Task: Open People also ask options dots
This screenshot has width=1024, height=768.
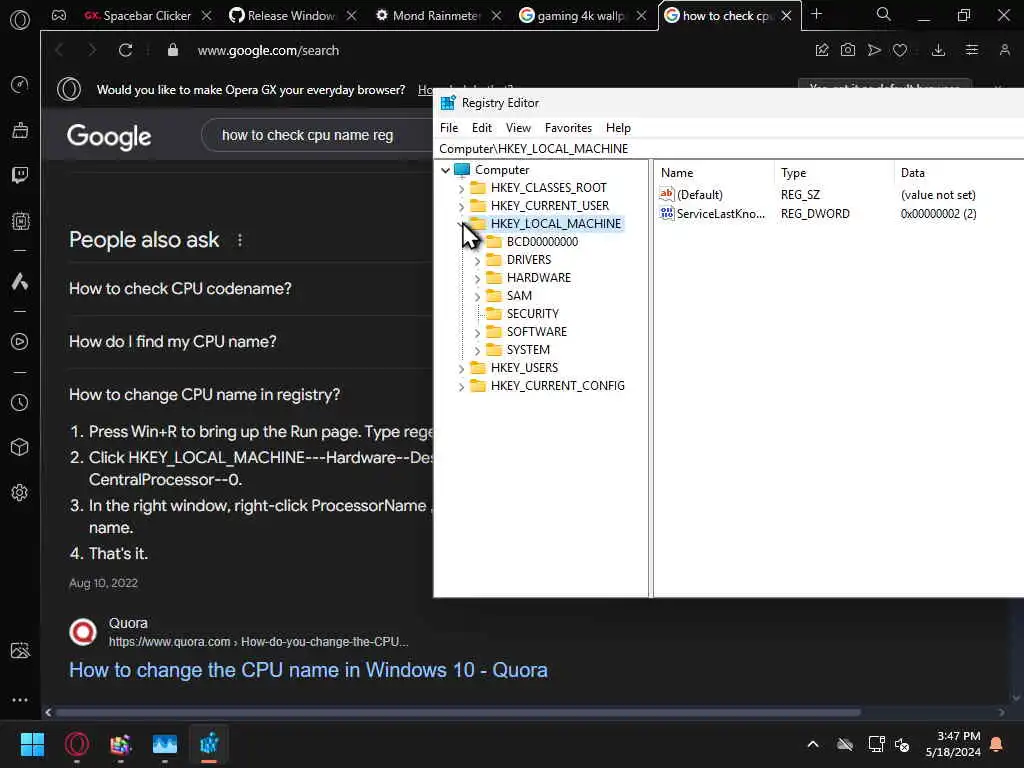Action: (x=240, y=240)
